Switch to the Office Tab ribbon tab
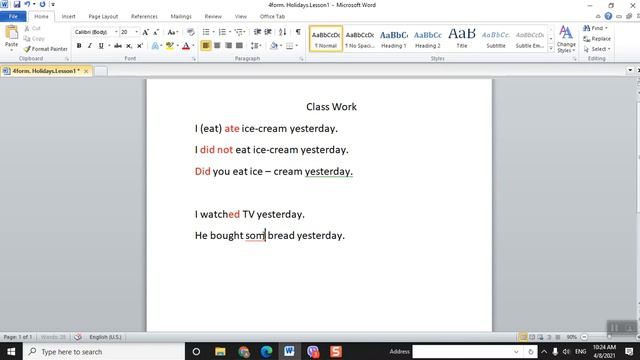 point(272,17)
